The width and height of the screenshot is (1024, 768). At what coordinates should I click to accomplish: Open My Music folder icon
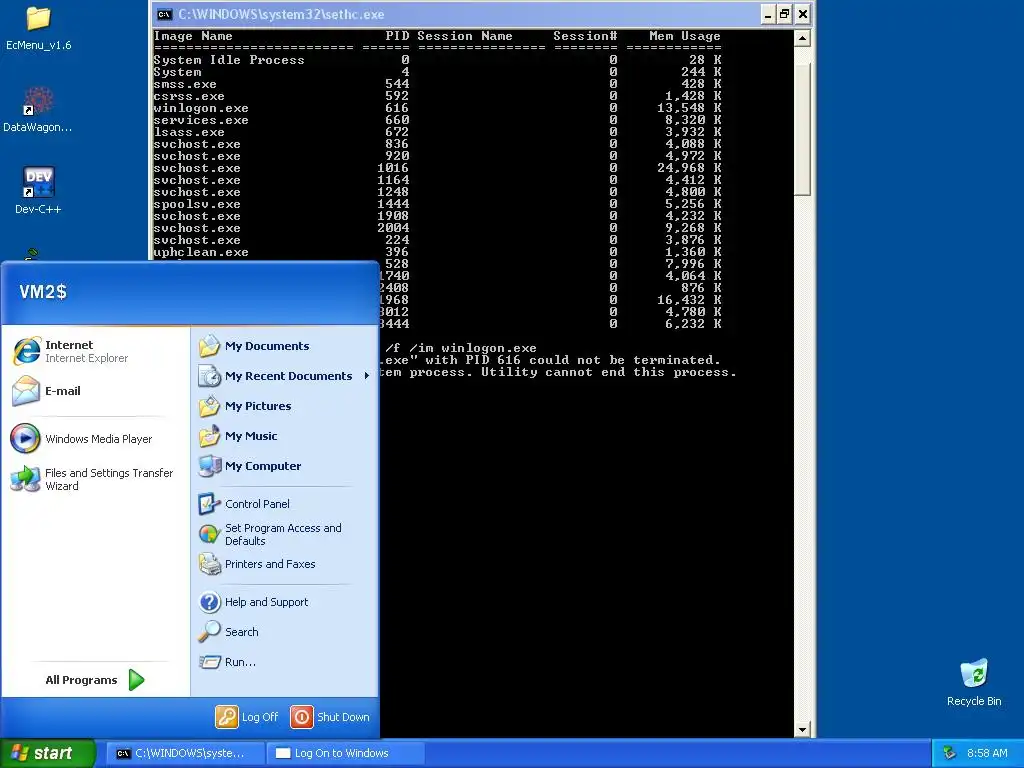point(210,436)
